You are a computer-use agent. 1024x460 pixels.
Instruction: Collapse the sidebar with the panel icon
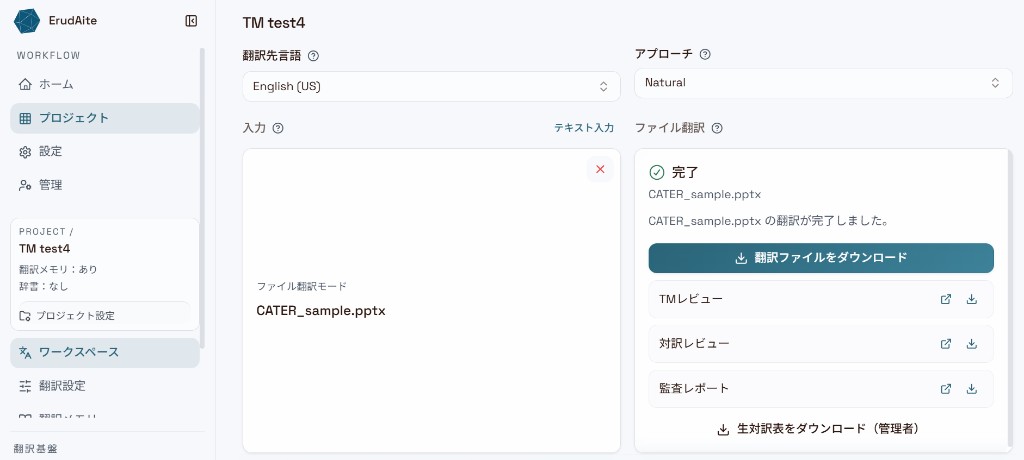[191, 21]
